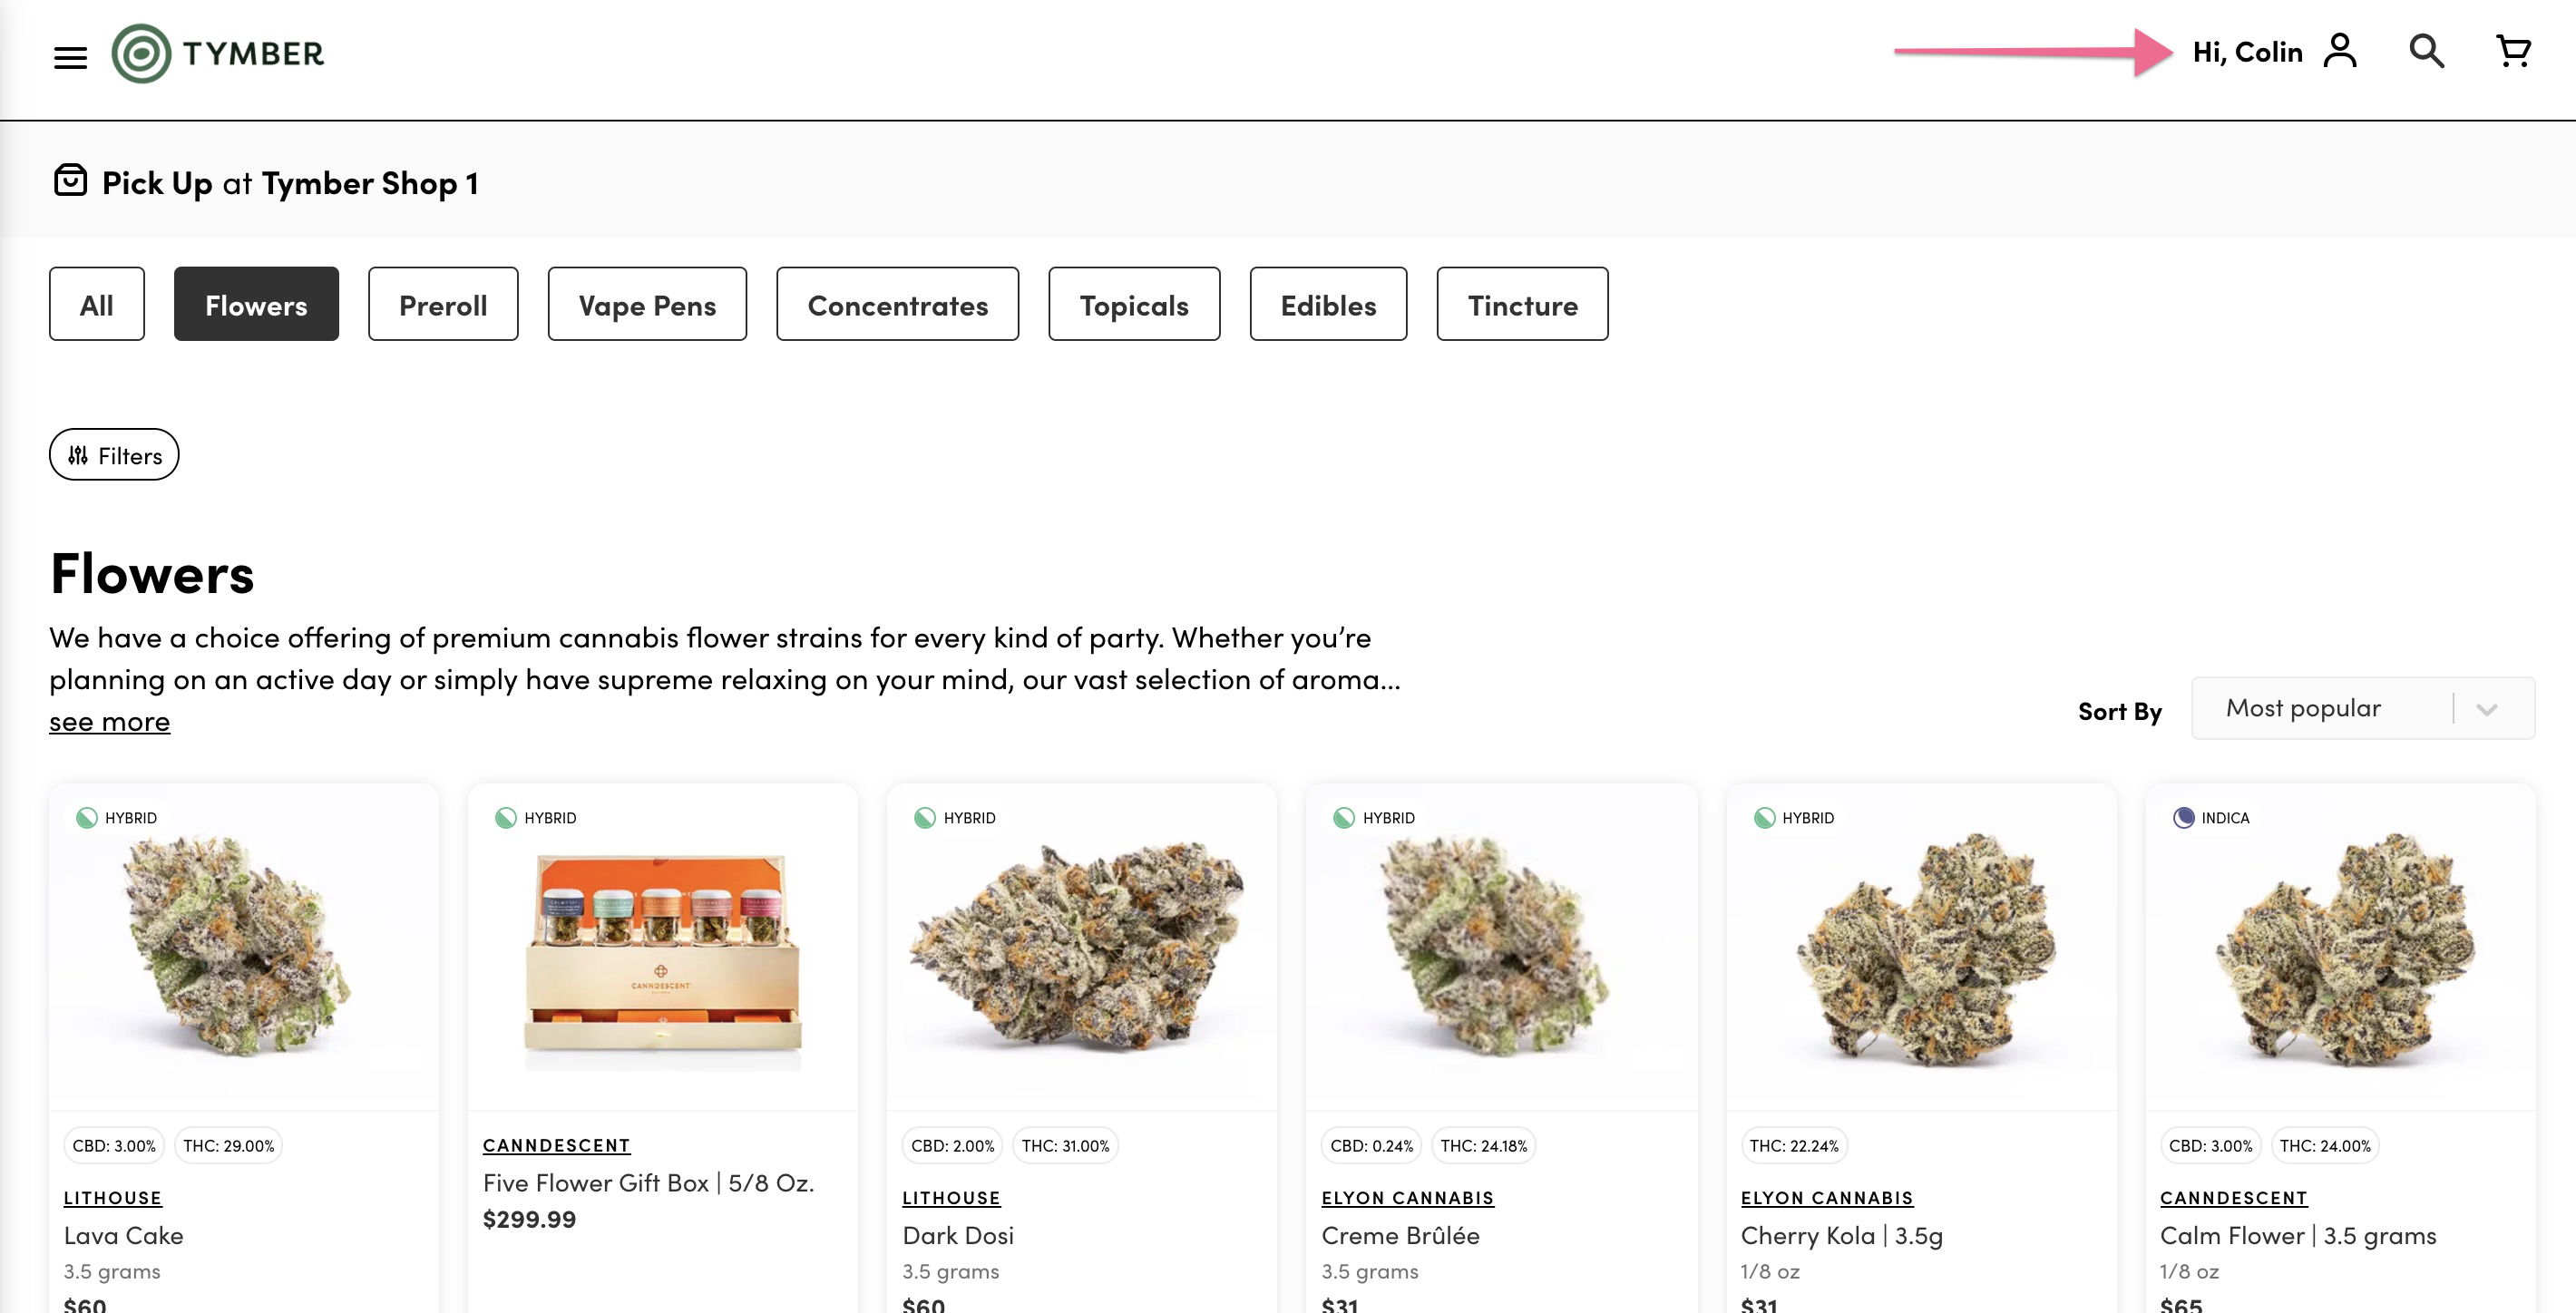Click the Tymber logo

point(218,53)
